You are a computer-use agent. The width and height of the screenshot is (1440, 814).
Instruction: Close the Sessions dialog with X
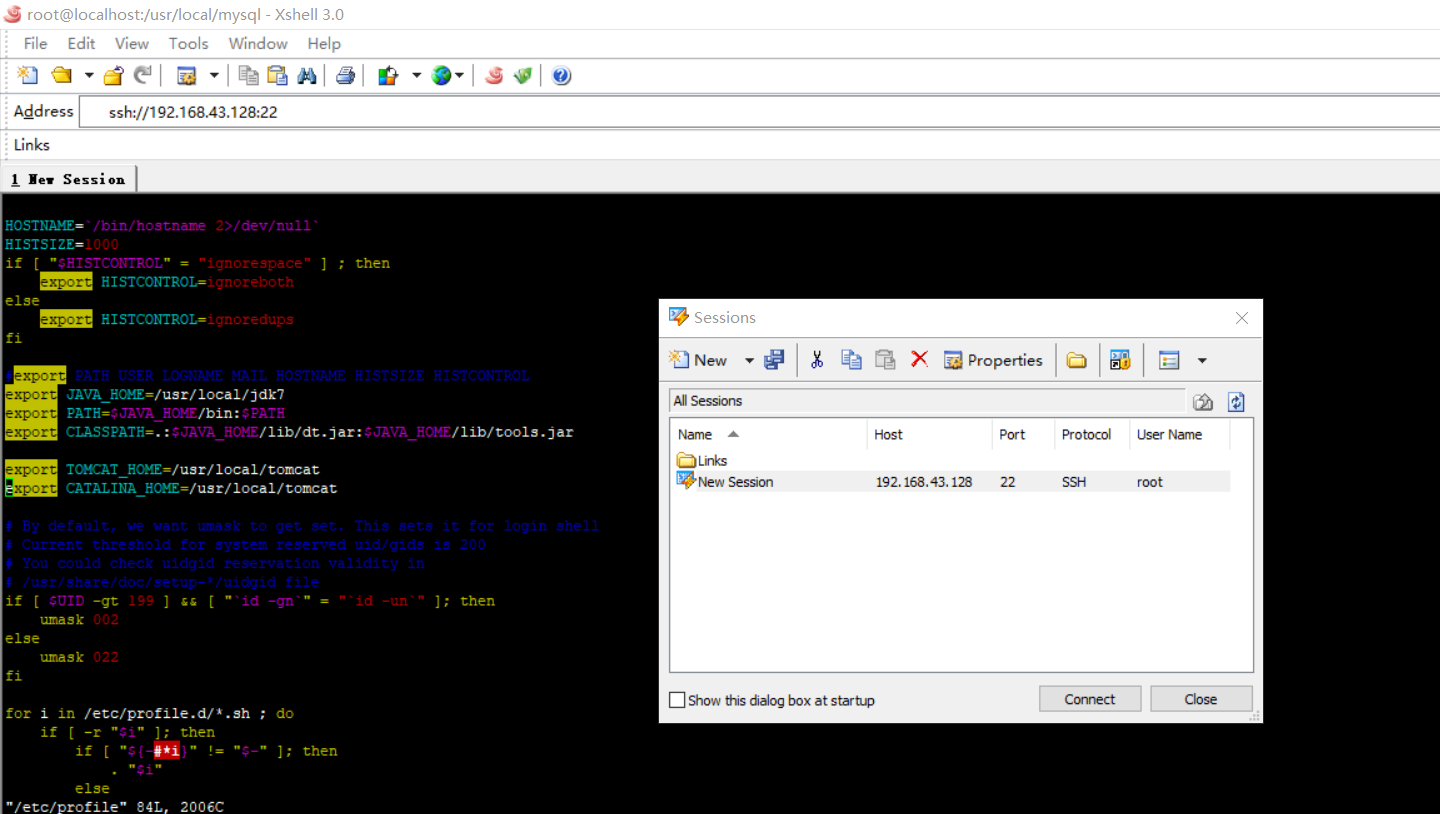1242,318
